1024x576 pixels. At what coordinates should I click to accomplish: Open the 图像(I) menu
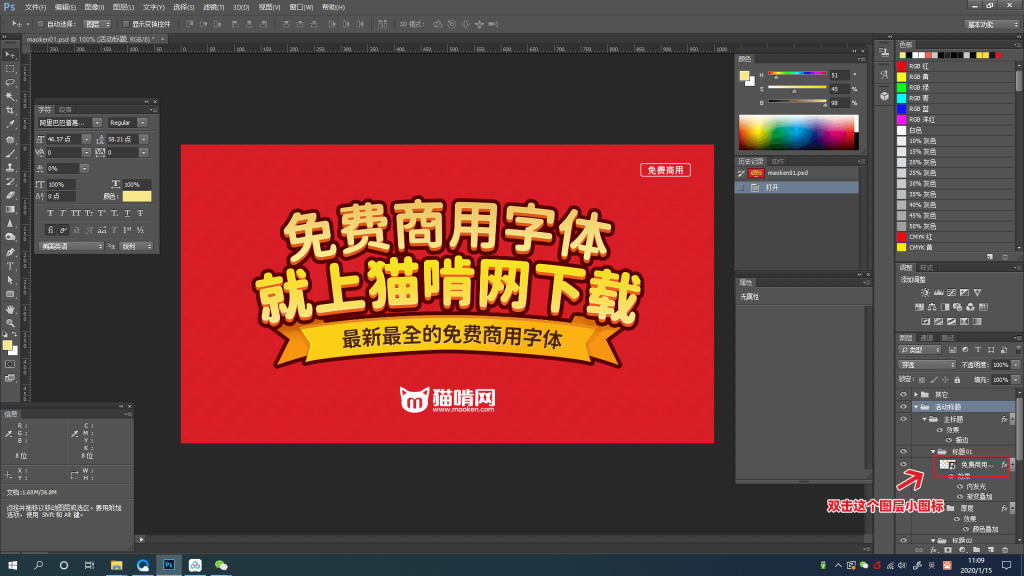(x=94, y=7)
